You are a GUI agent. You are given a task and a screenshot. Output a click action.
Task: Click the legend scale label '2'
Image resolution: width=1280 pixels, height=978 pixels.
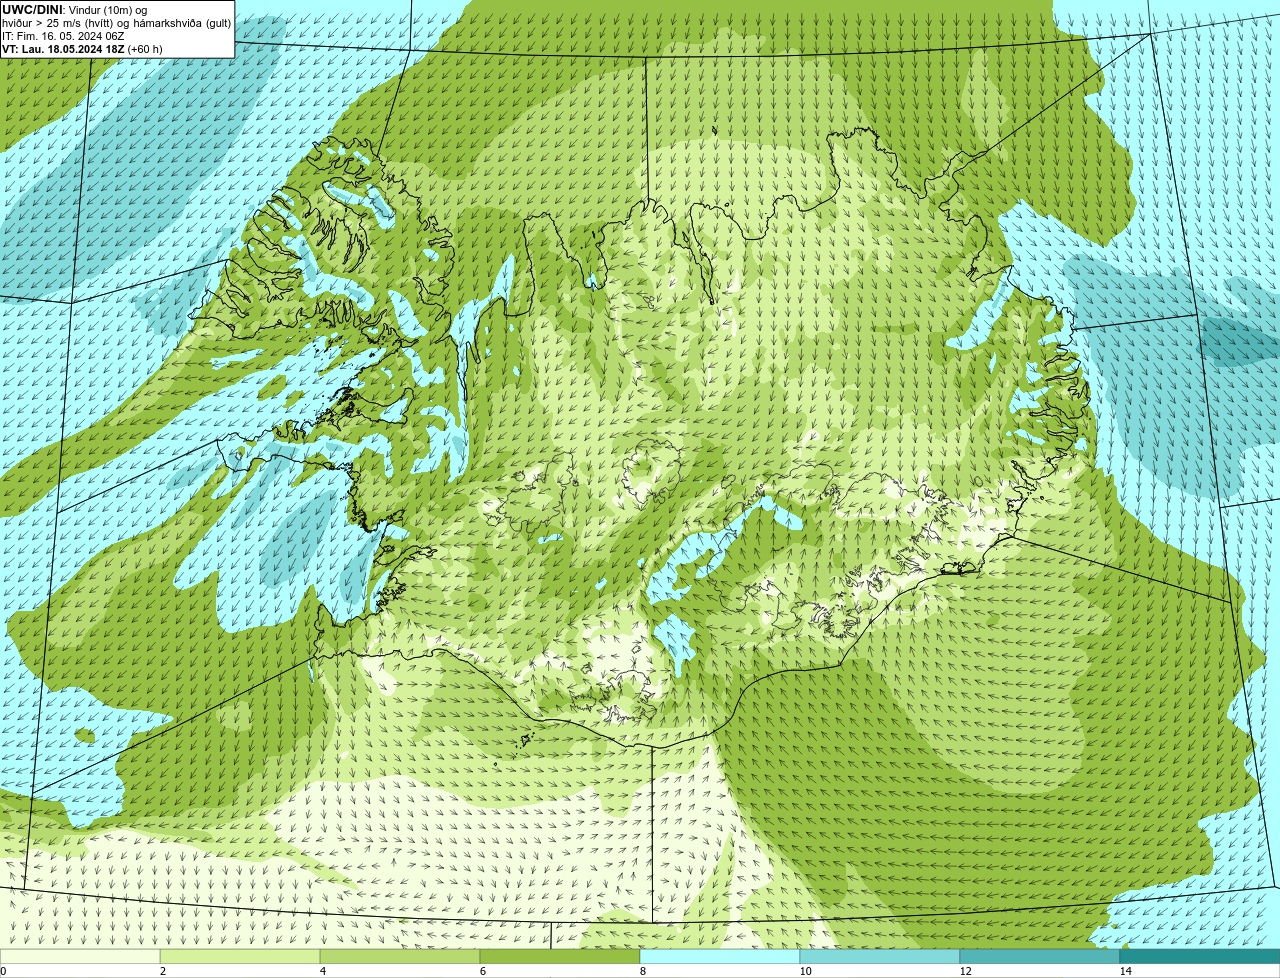tap(162, 971)
